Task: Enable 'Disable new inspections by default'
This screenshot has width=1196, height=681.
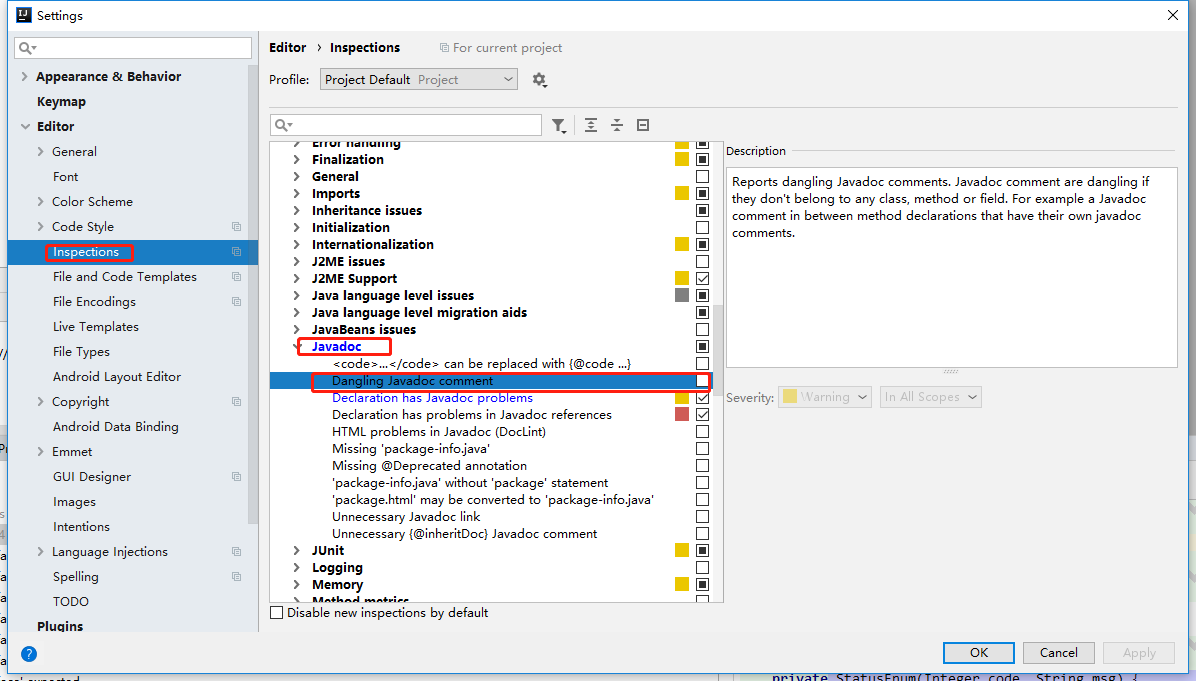Action: [276, 612]
